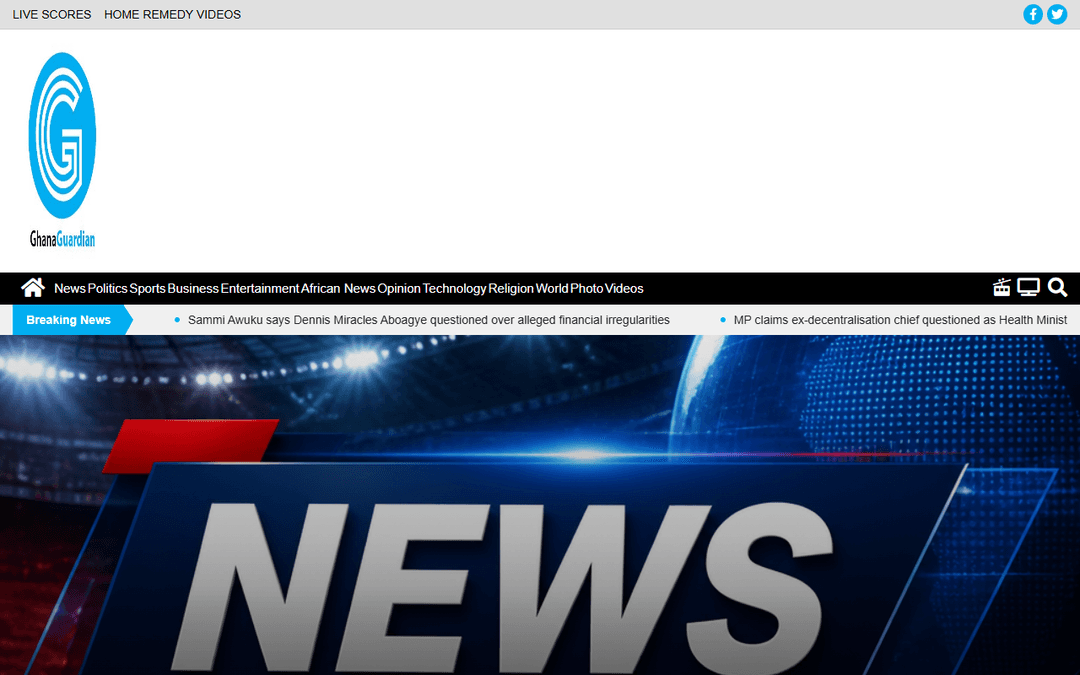Go to the Sports section
Image resolution: width=1080 pixels, height=675 pixels.
tap(147, 289)
